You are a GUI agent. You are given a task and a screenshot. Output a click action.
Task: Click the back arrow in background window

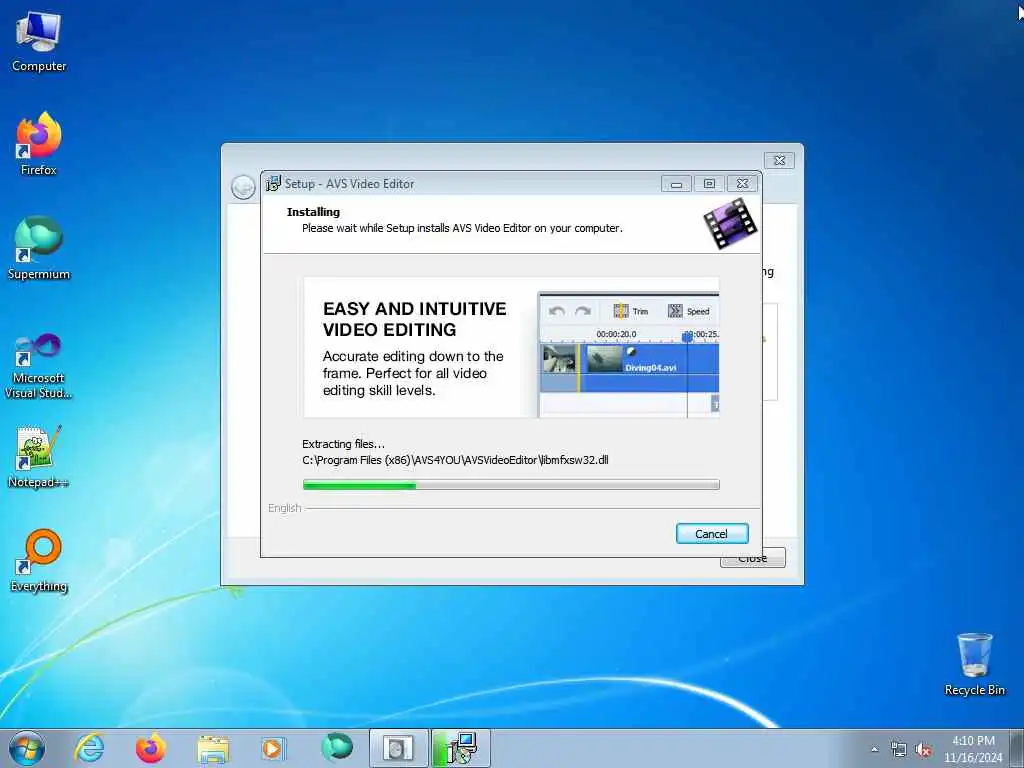[243, 187]
